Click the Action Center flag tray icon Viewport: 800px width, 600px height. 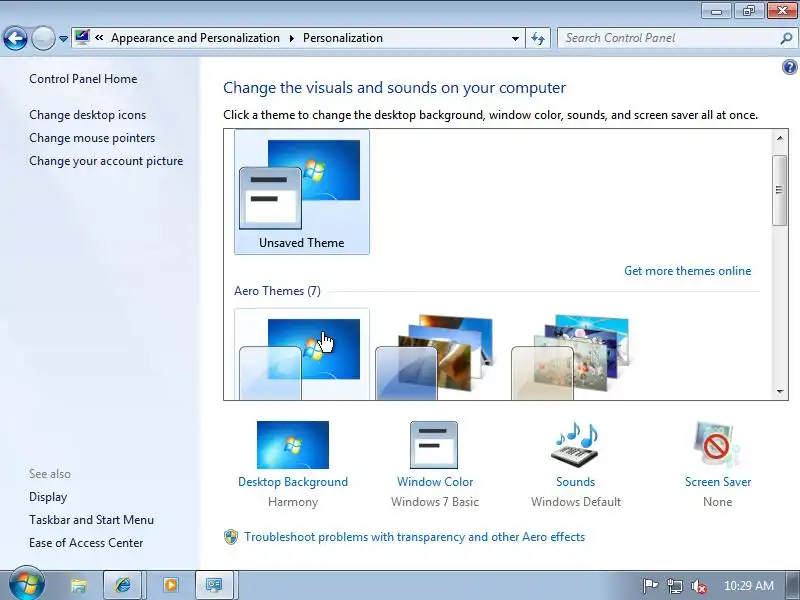click(650, 586)
